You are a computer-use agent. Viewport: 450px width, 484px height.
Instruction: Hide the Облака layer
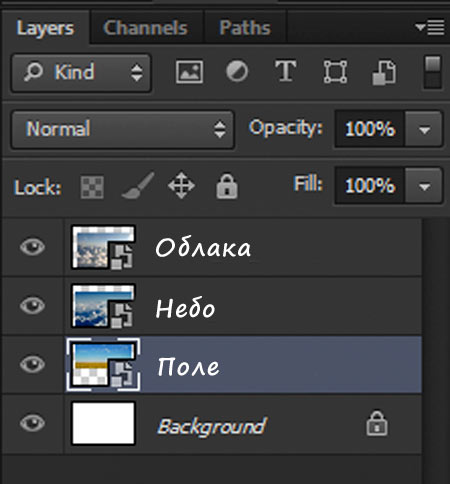(32, 247)
